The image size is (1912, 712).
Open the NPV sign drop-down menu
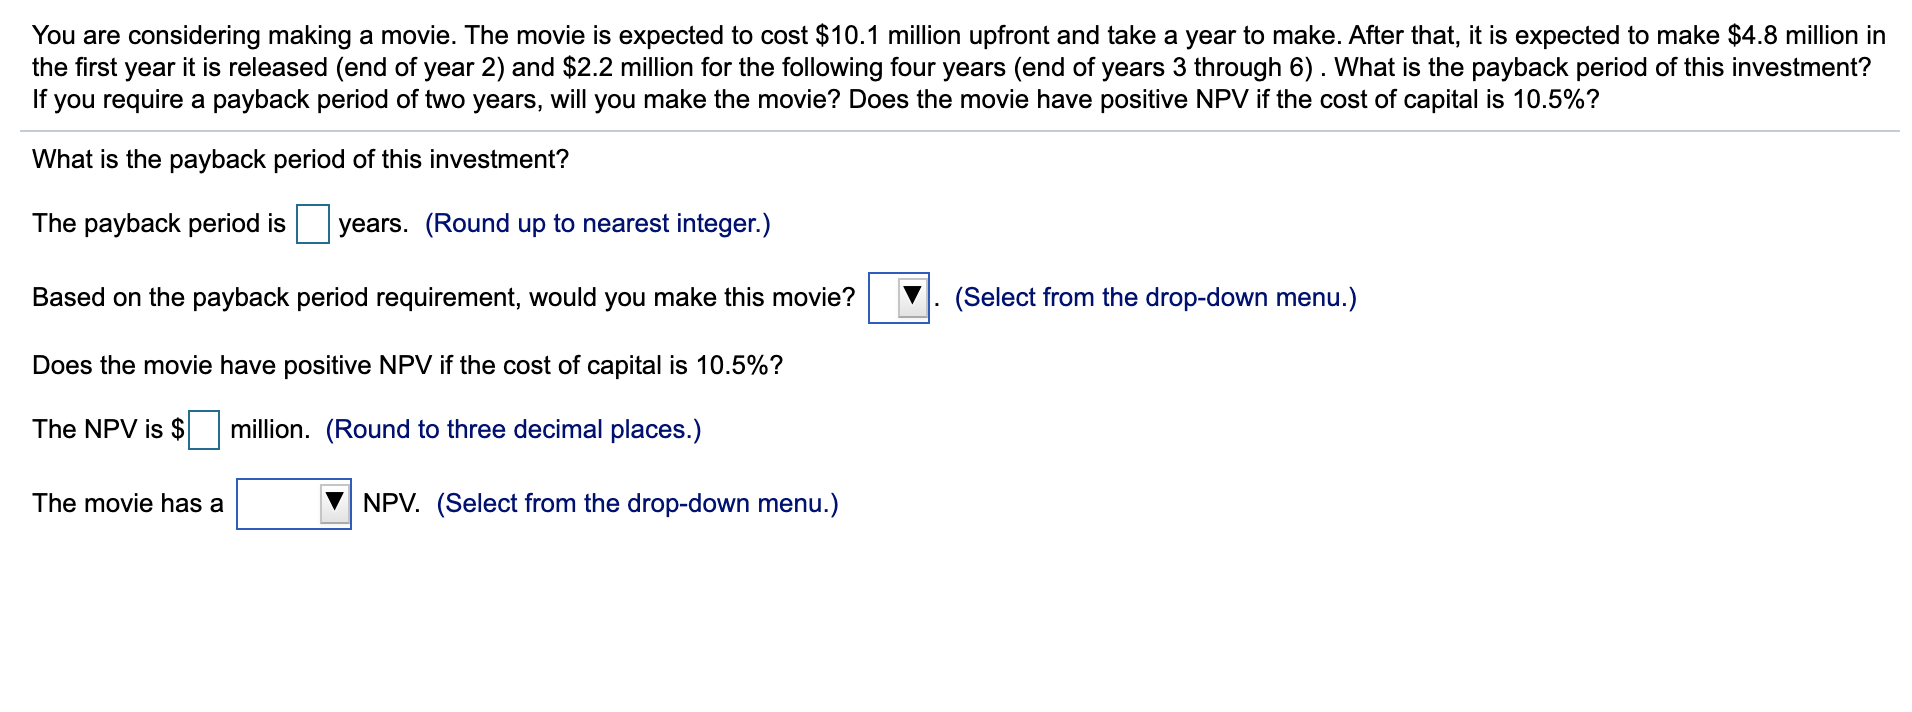(293, 503)
